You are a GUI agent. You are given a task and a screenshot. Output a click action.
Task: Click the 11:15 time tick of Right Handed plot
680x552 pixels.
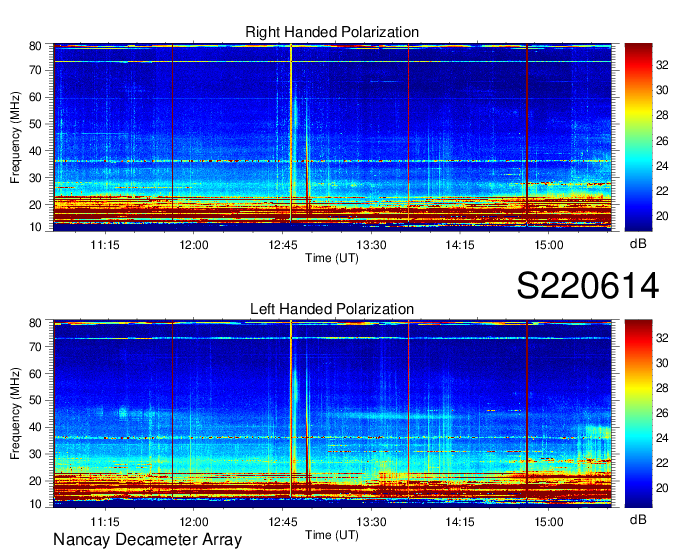105,245
